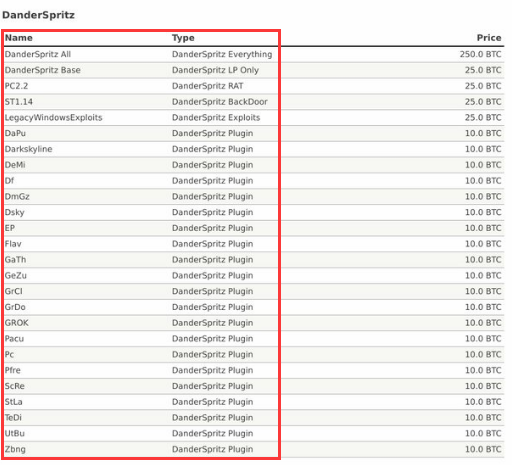Image resolution: width=512 pixels, height=465 pixels.
Task: Select the Pc plugin name
Action: tap(9, 355)
